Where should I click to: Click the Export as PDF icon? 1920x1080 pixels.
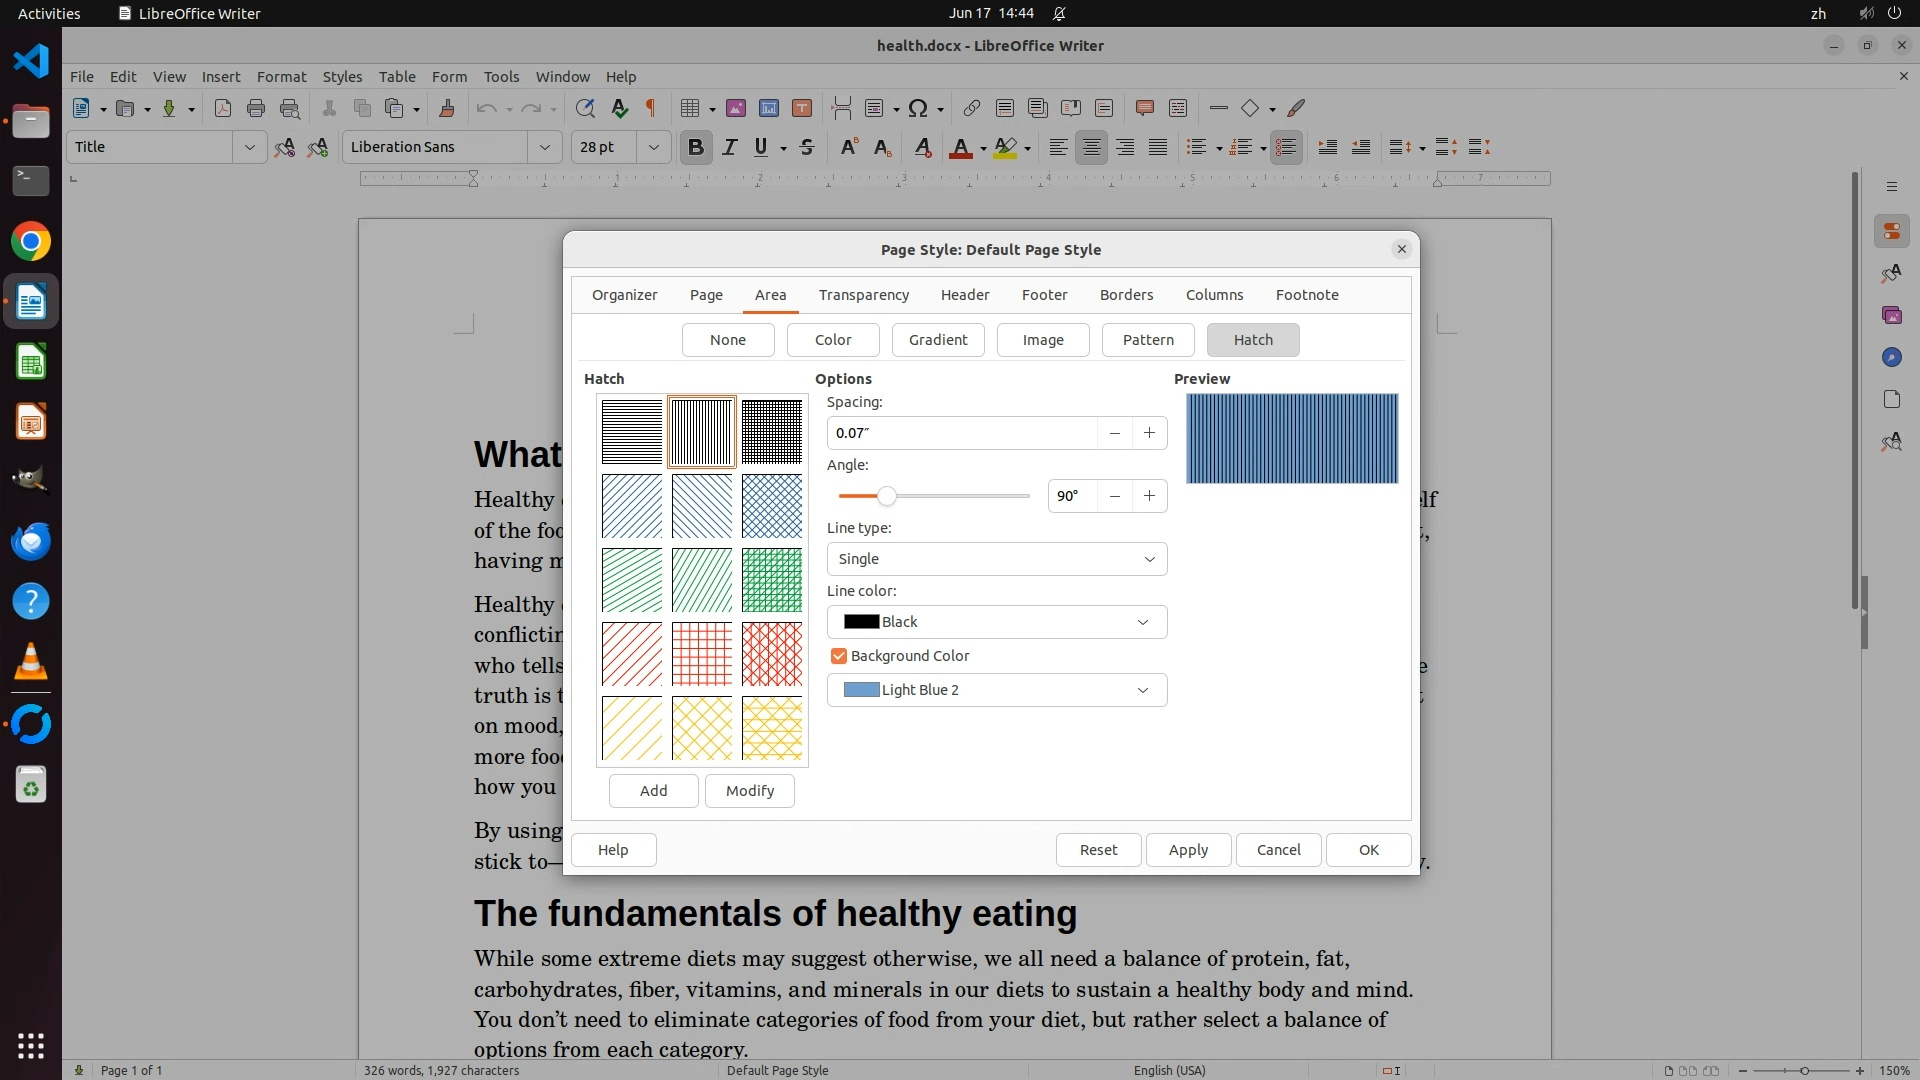(222, 108)
